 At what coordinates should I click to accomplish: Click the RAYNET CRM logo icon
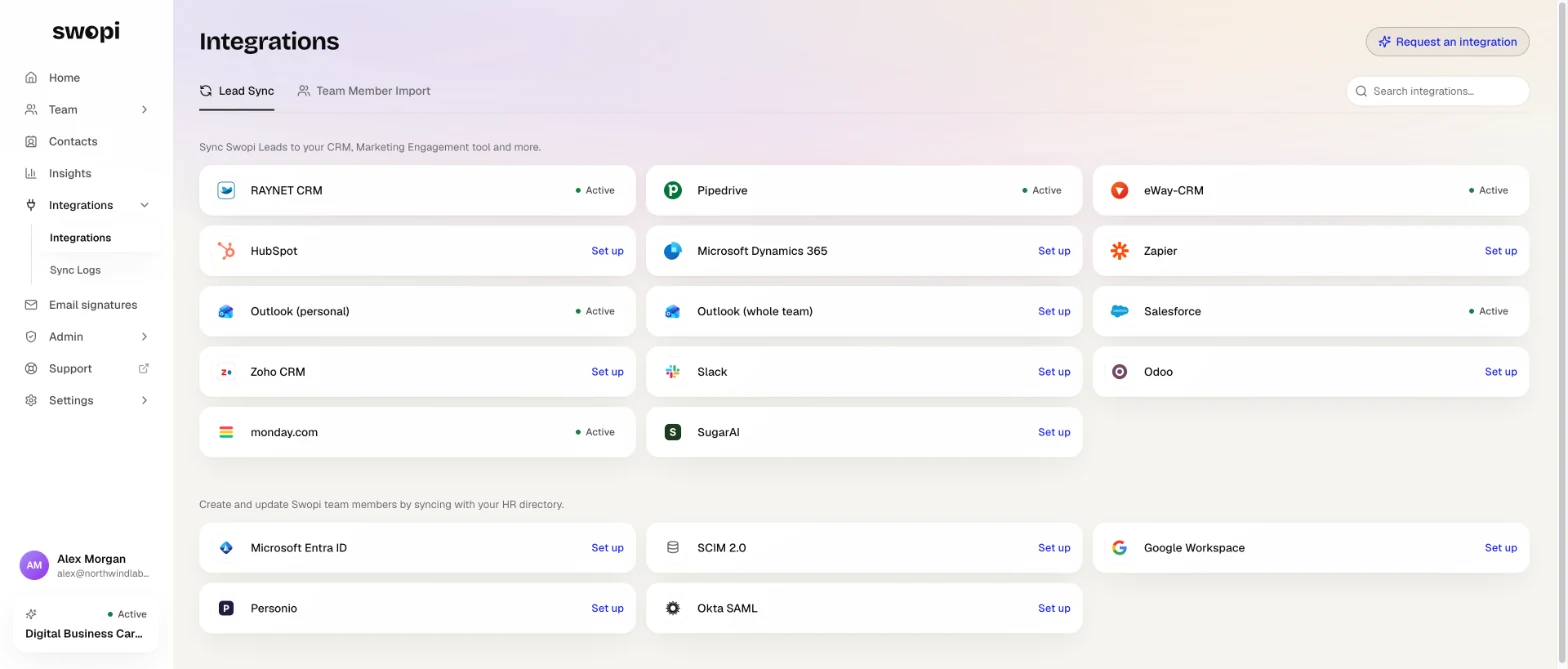[x=226, y=190]
